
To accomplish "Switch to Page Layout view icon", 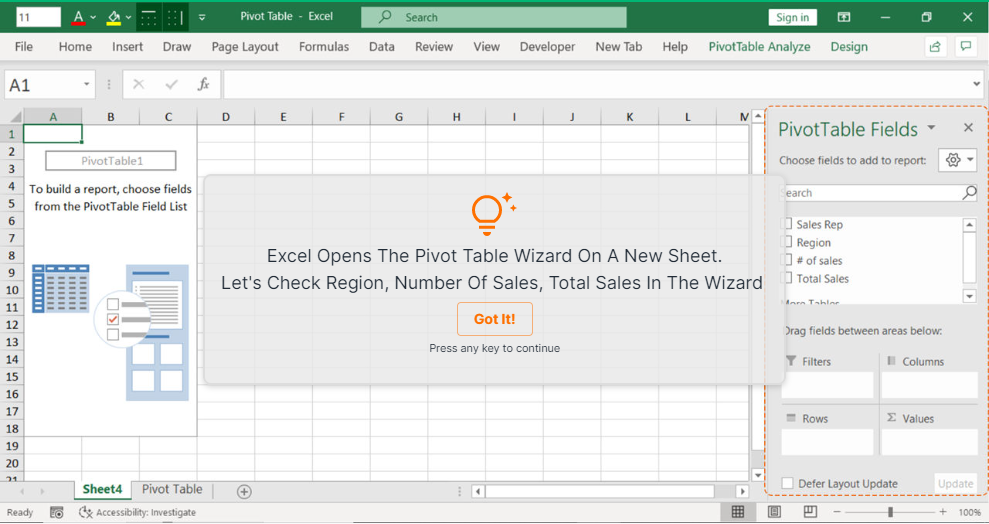I will pos(775,512).
